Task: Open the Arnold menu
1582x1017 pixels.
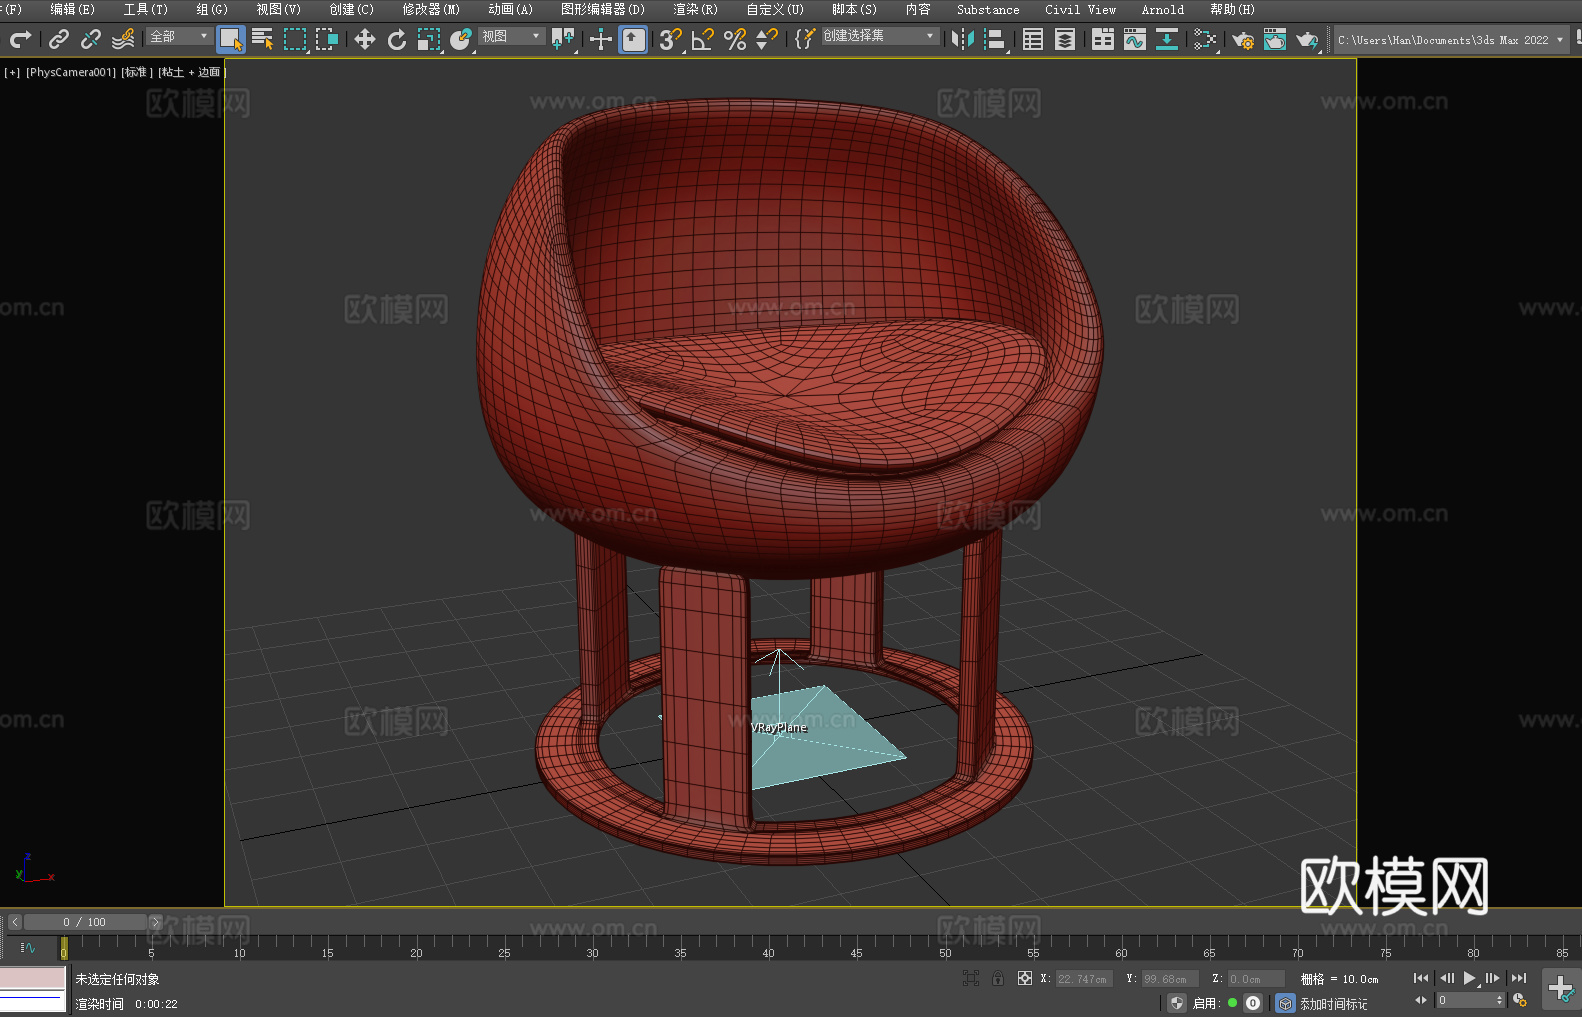Action: coord(1162,9)
